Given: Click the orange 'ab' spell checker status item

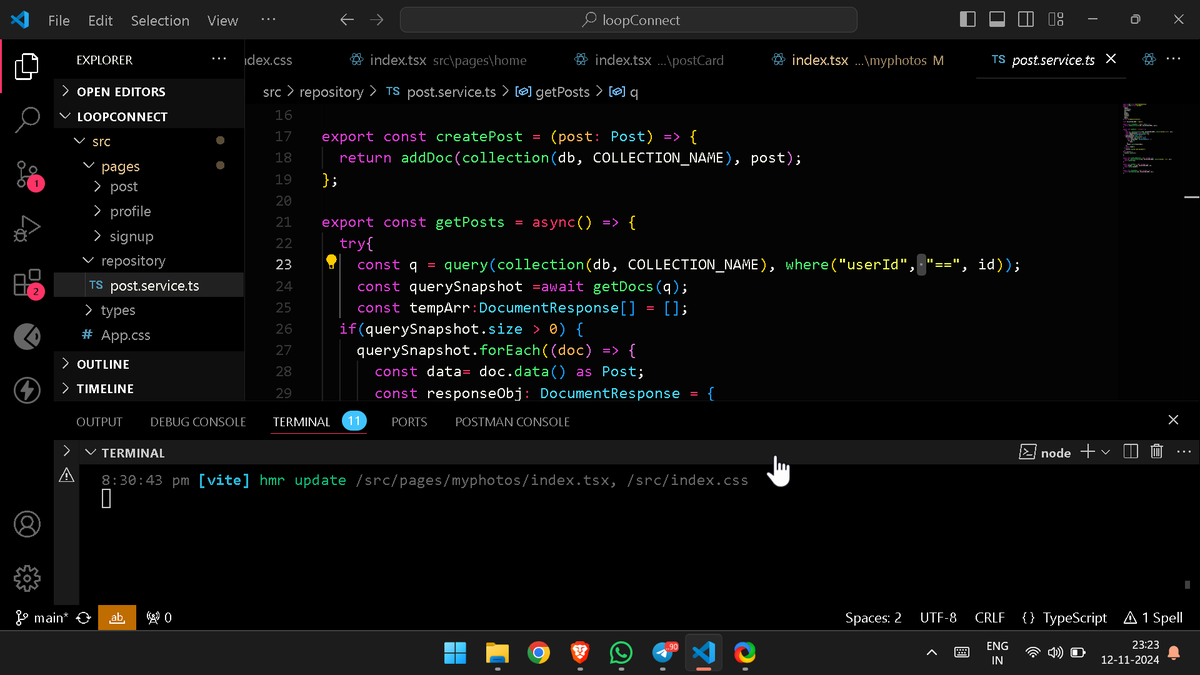Looking at the screenshot, I should point(116,618).
